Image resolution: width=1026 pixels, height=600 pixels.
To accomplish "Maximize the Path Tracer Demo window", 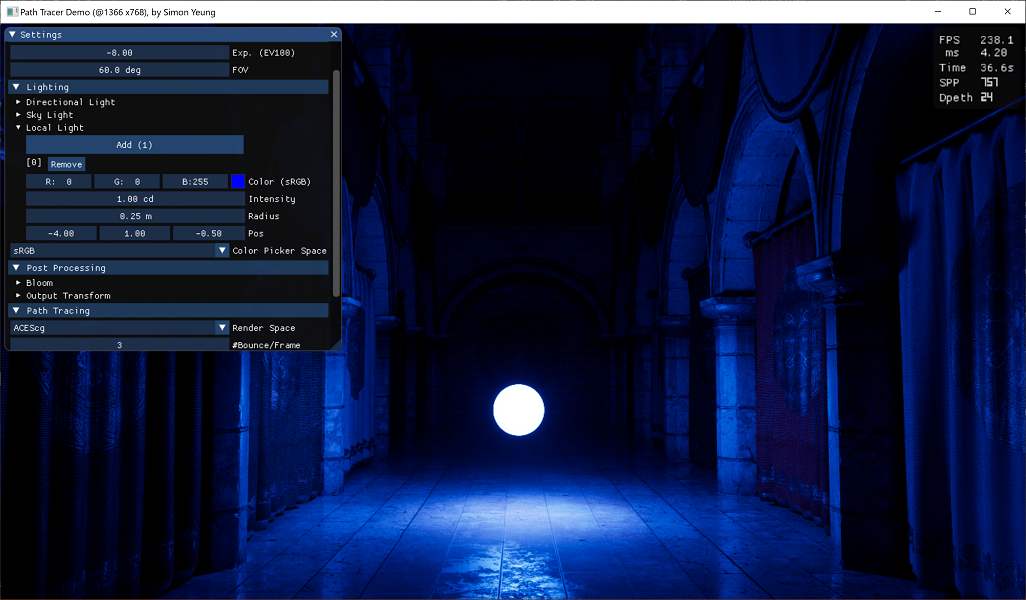I will pyautogui.click(x=972, y=12).
